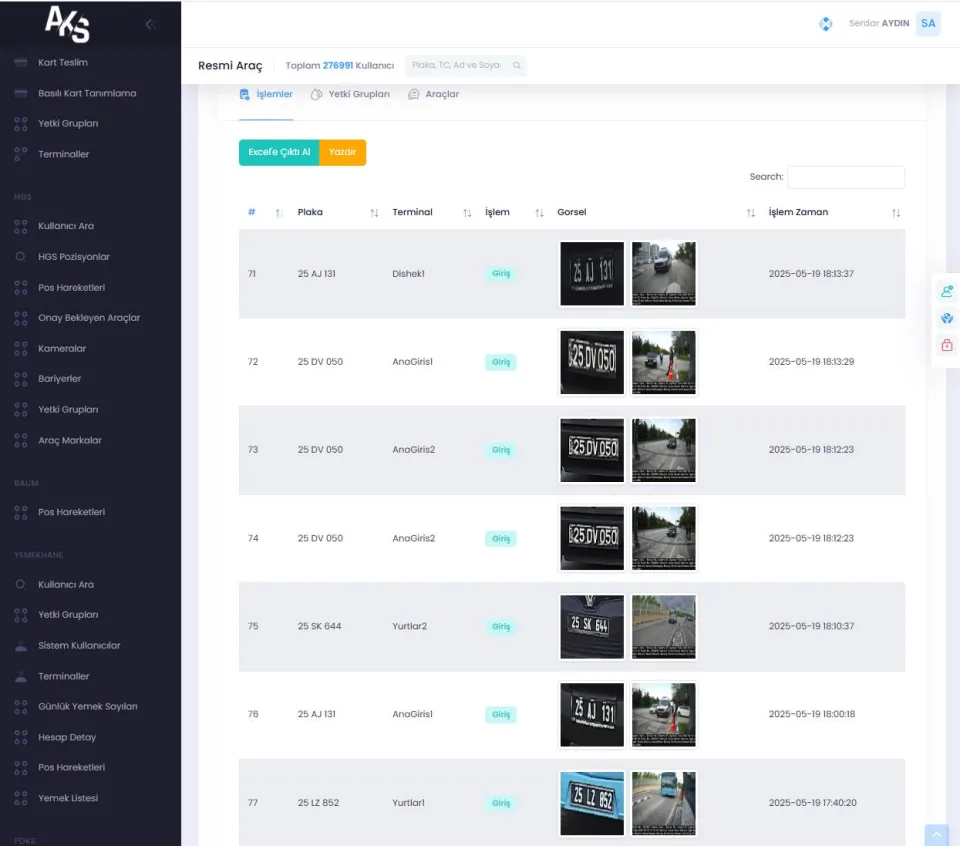Viewport: 960px width, 846px height.
Task: Collapse the sidebar with the double-chevron icon
Action: (151, 24)
